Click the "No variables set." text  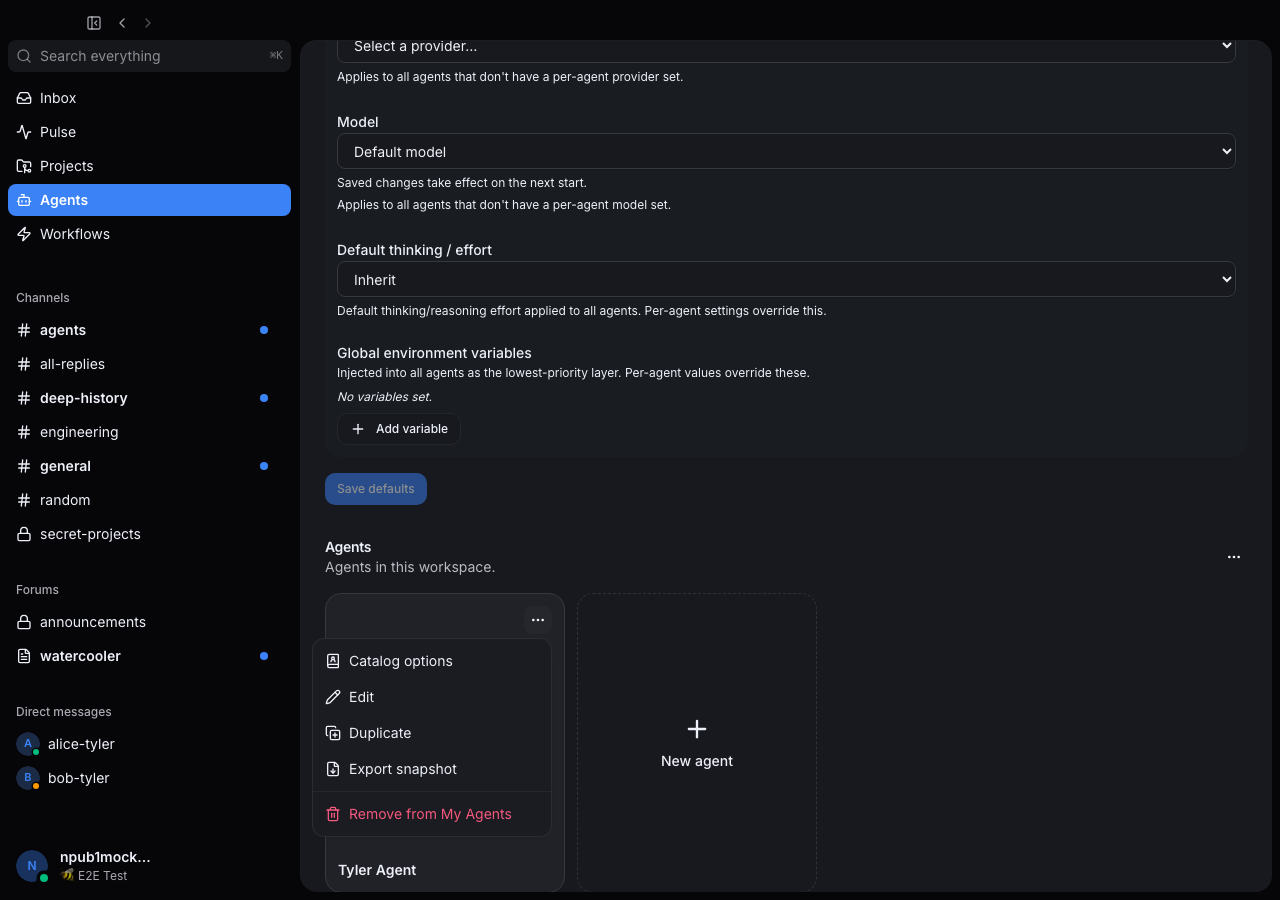384,397
